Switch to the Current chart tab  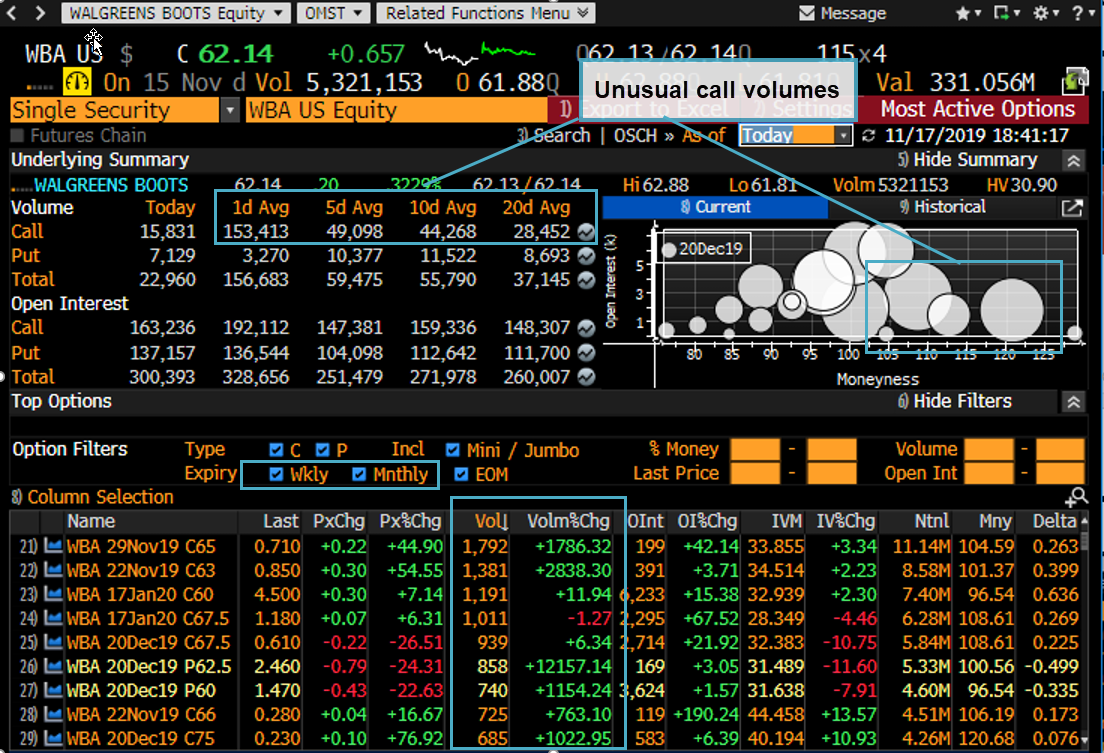click(x=715, y=207)
